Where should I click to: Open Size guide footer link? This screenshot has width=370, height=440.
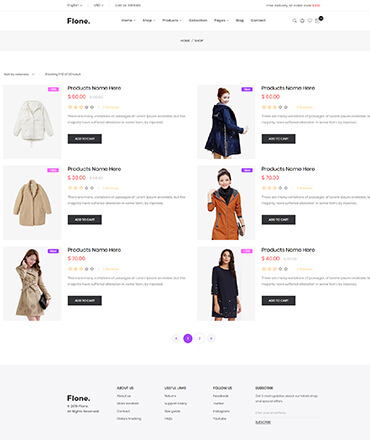tap(172, 411)
